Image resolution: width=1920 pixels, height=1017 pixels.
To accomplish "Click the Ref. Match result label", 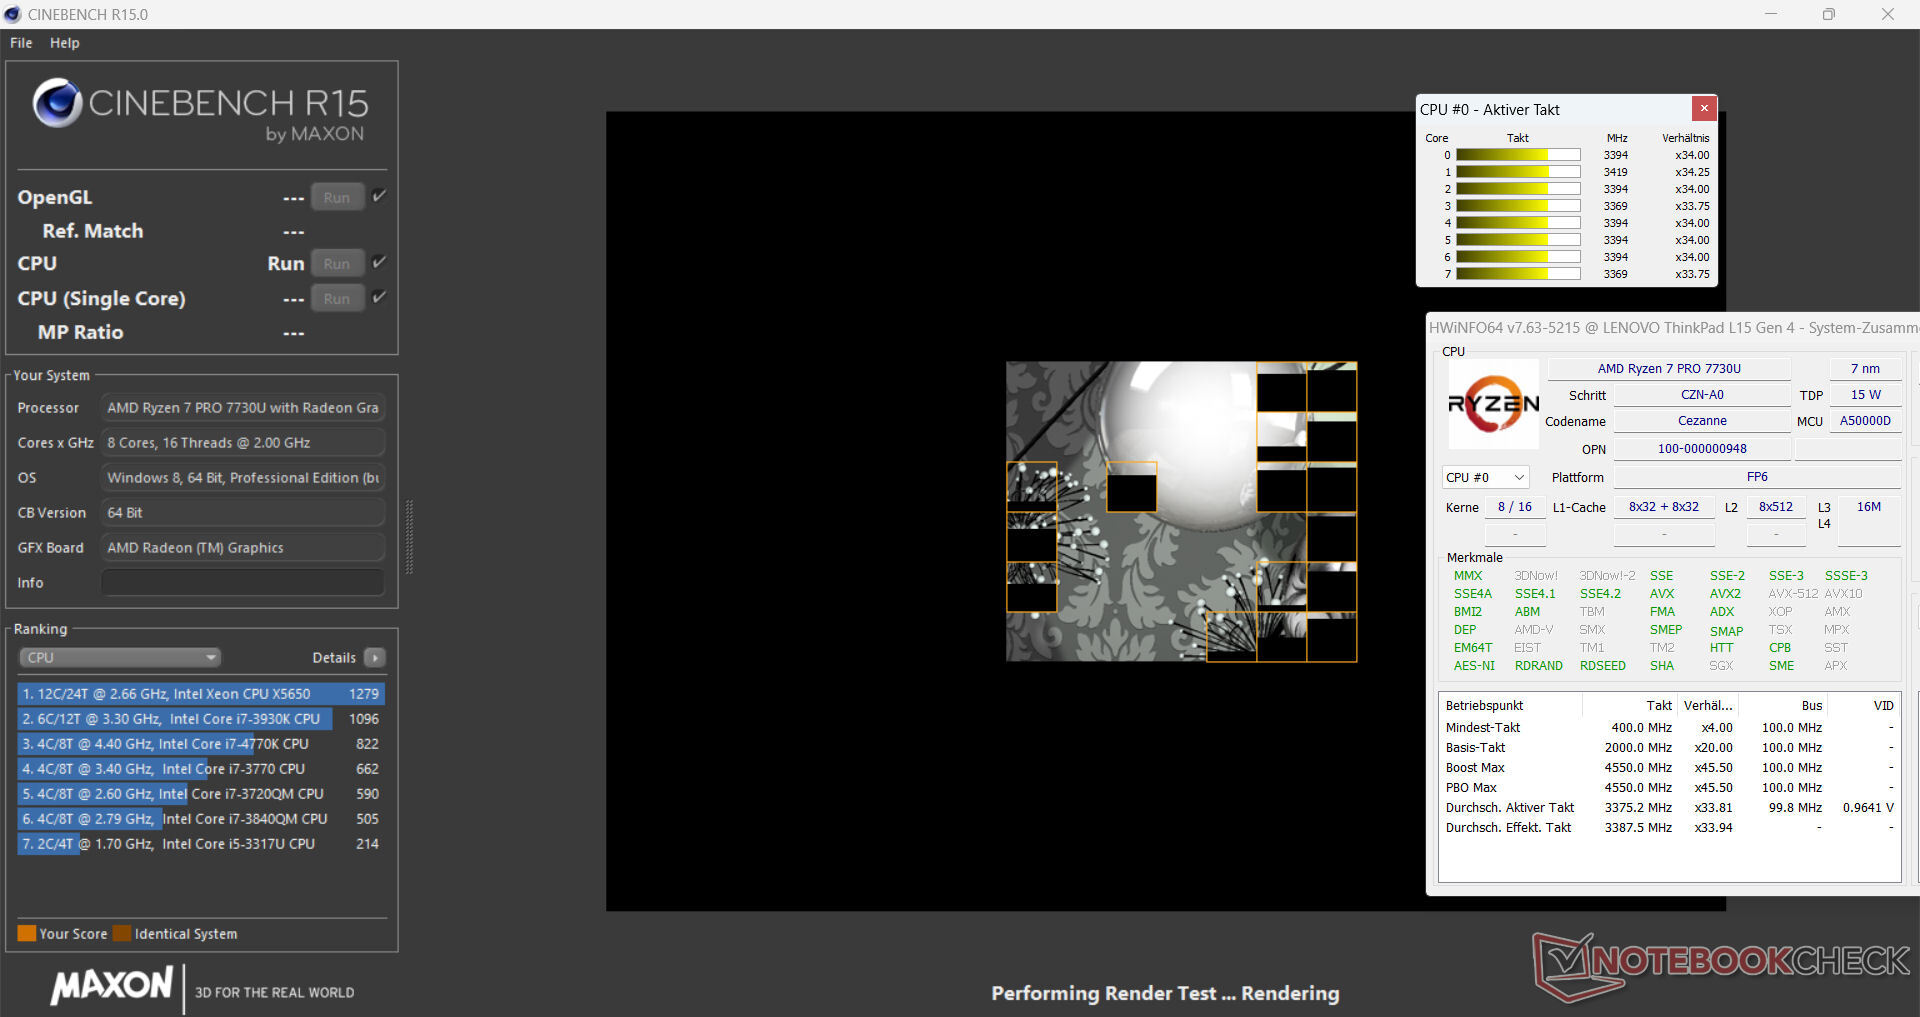I will point(93,231).
